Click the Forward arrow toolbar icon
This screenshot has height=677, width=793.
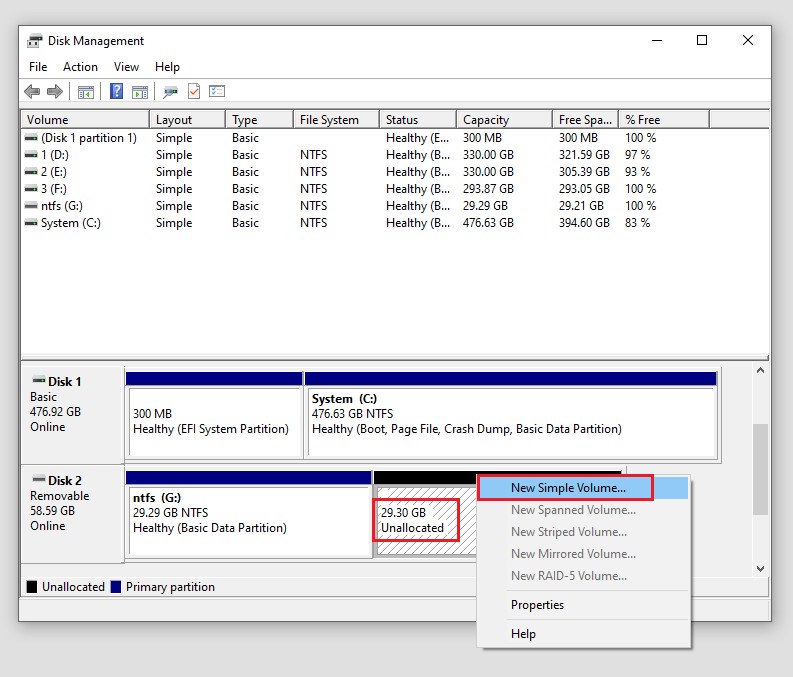coord(55,92)
